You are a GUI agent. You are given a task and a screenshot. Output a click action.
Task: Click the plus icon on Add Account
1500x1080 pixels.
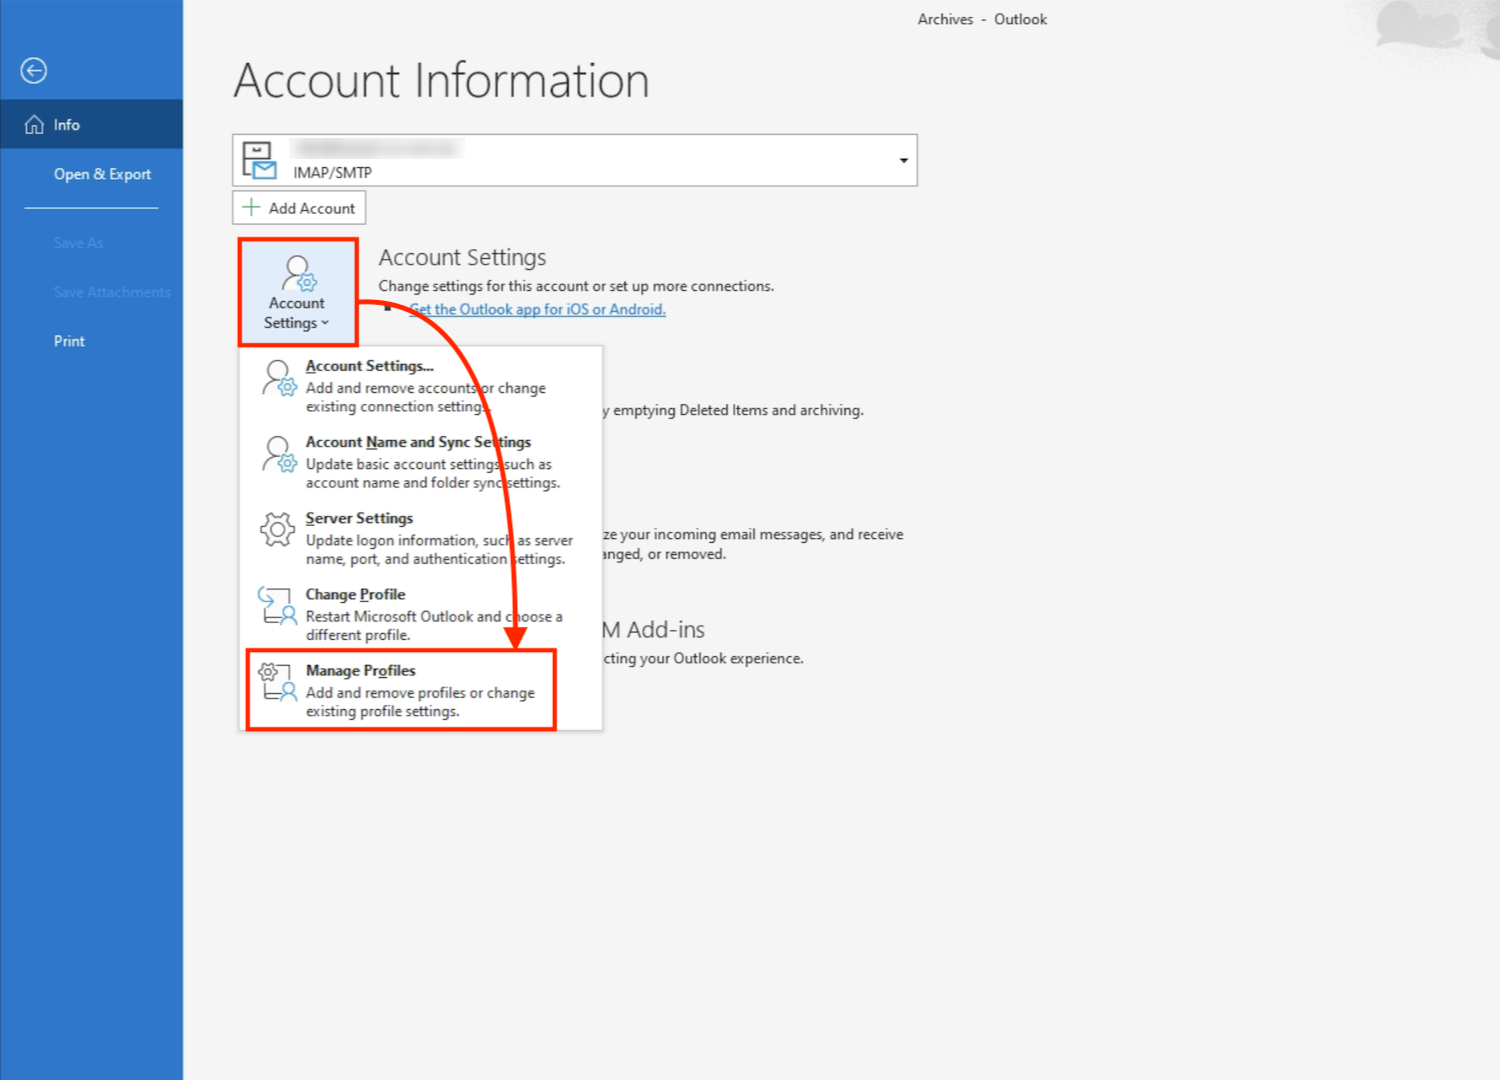251,208
